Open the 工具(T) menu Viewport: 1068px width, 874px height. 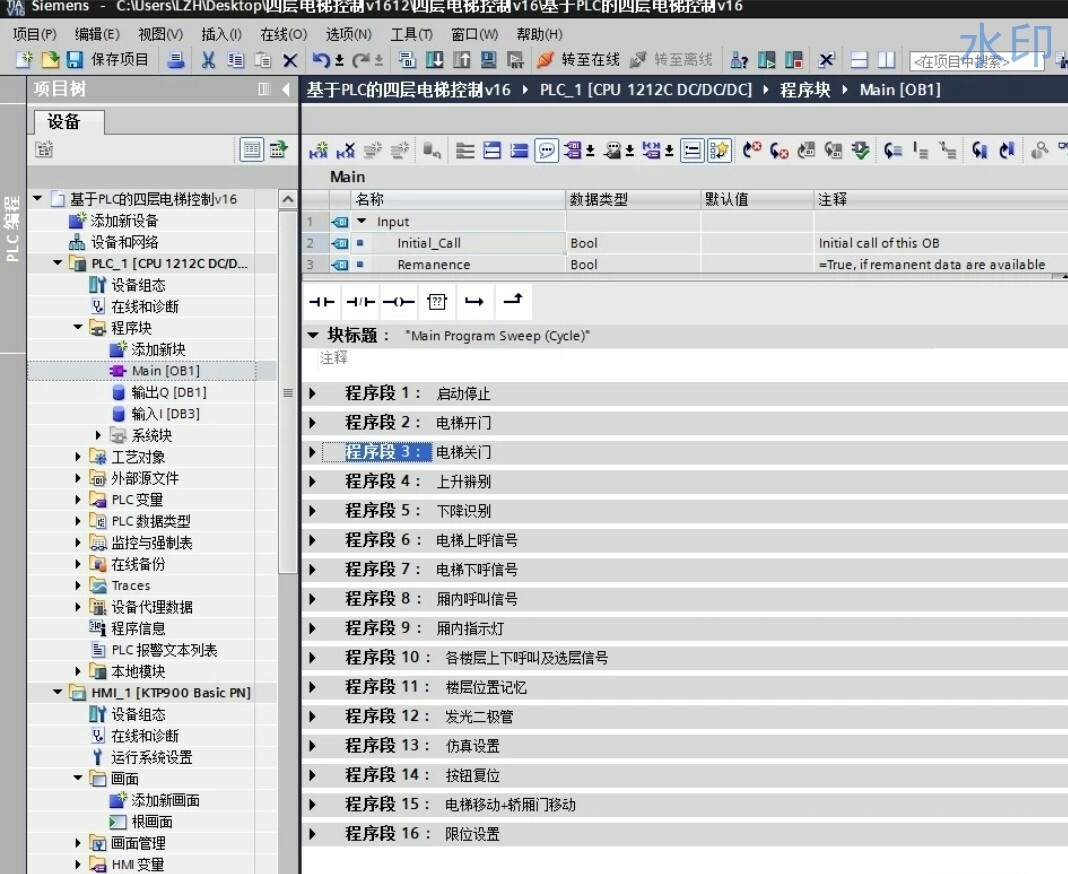[411, 34]
